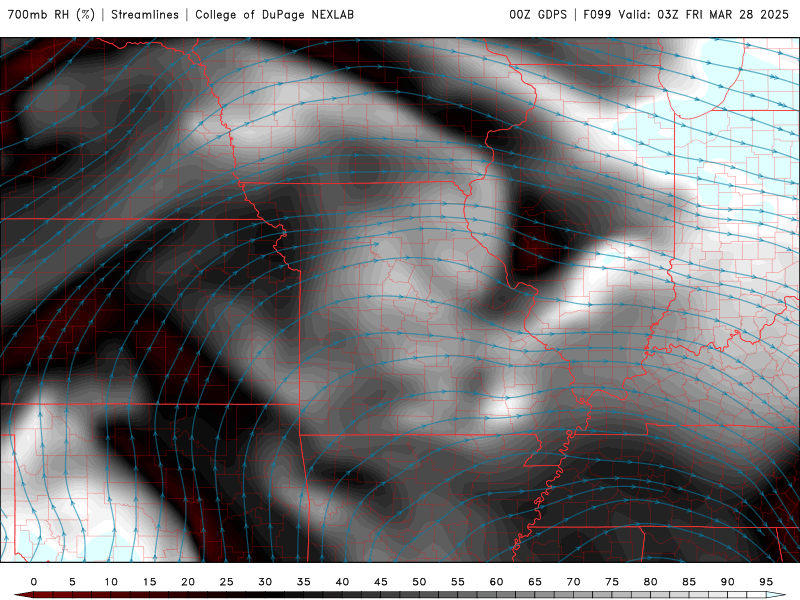This screenshot has height=600, width=800.
Task: Click the 20 label on the RH scale
Action: pyautogui.click(x=188, y=582)
